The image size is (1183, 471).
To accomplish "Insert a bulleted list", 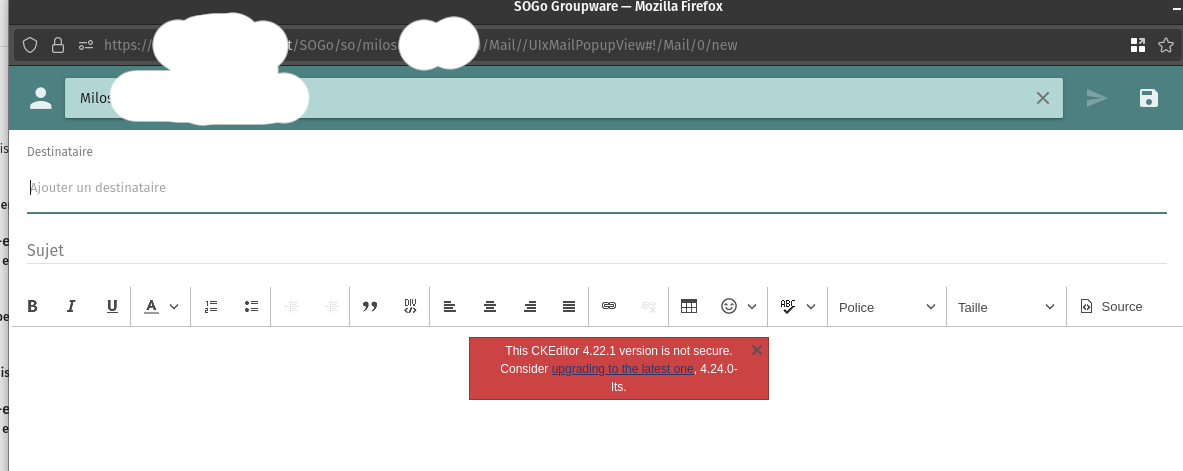I will (251, 307).
